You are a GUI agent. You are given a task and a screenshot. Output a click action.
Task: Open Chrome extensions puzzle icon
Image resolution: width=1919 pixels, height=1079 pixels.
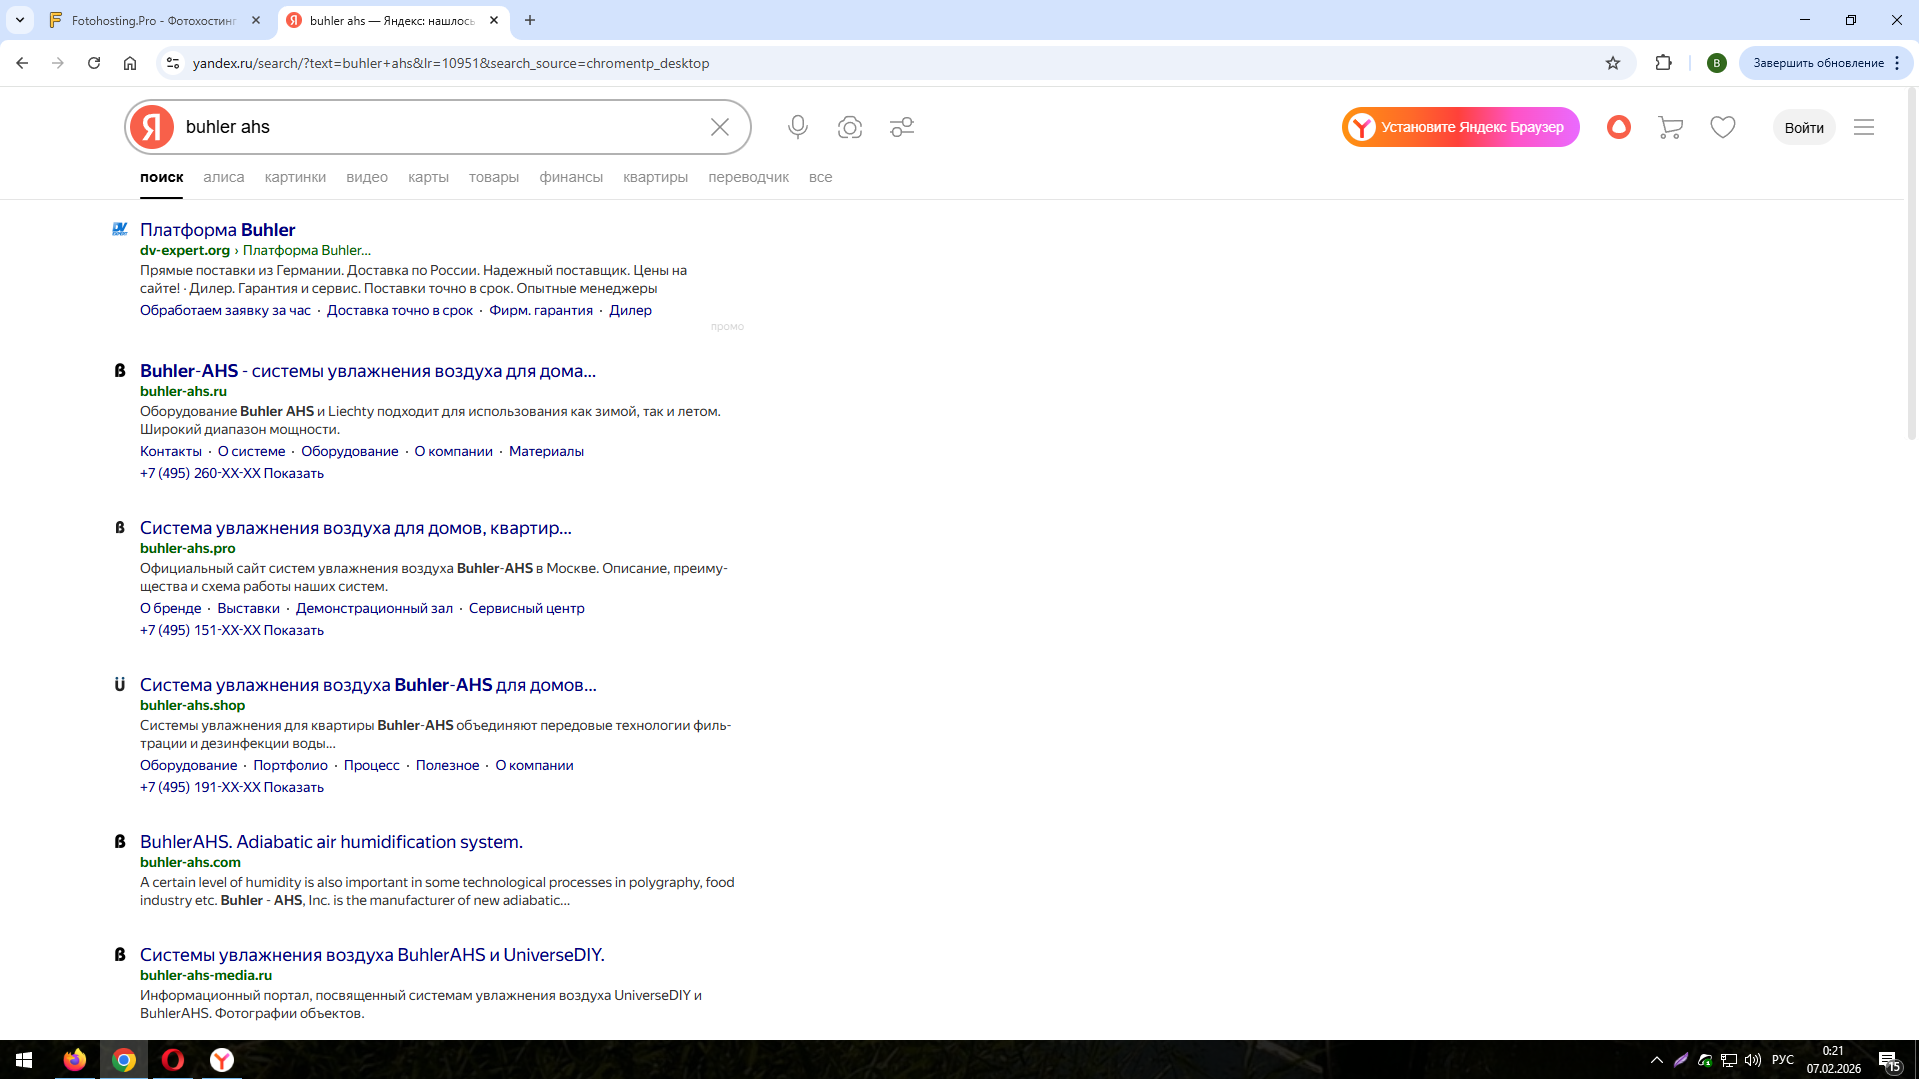pos(1664,63)
